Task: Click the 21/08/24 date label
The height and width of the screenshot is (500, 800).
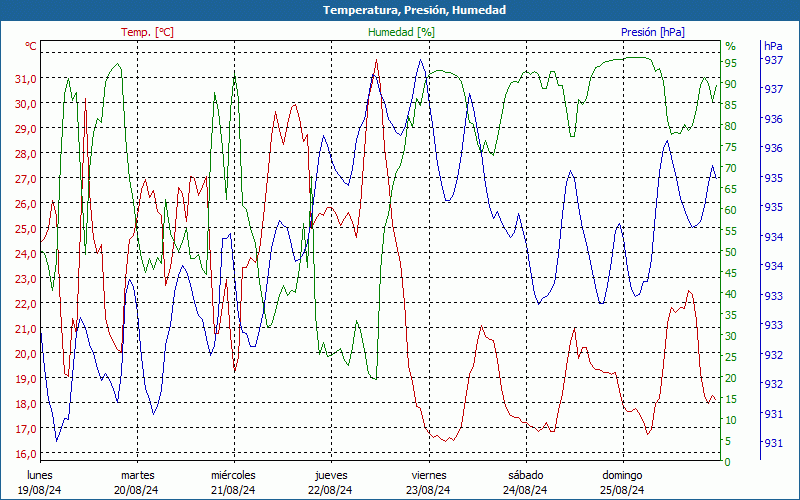Action: (233, 490)
